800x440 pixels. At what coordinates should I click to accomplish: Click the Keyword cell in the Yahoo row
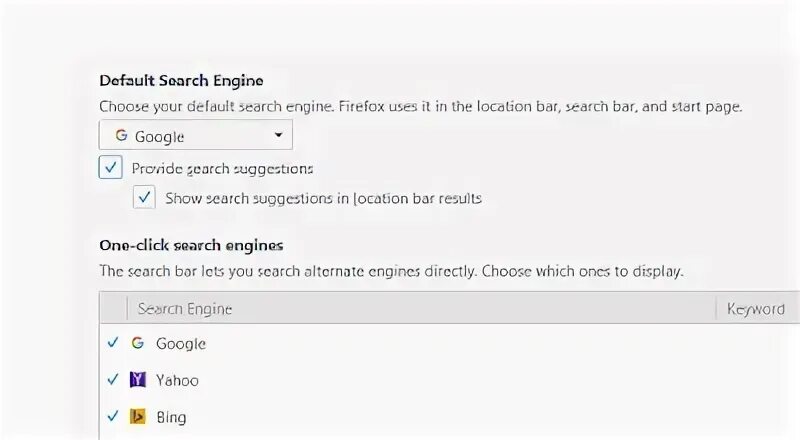point(756,380)
